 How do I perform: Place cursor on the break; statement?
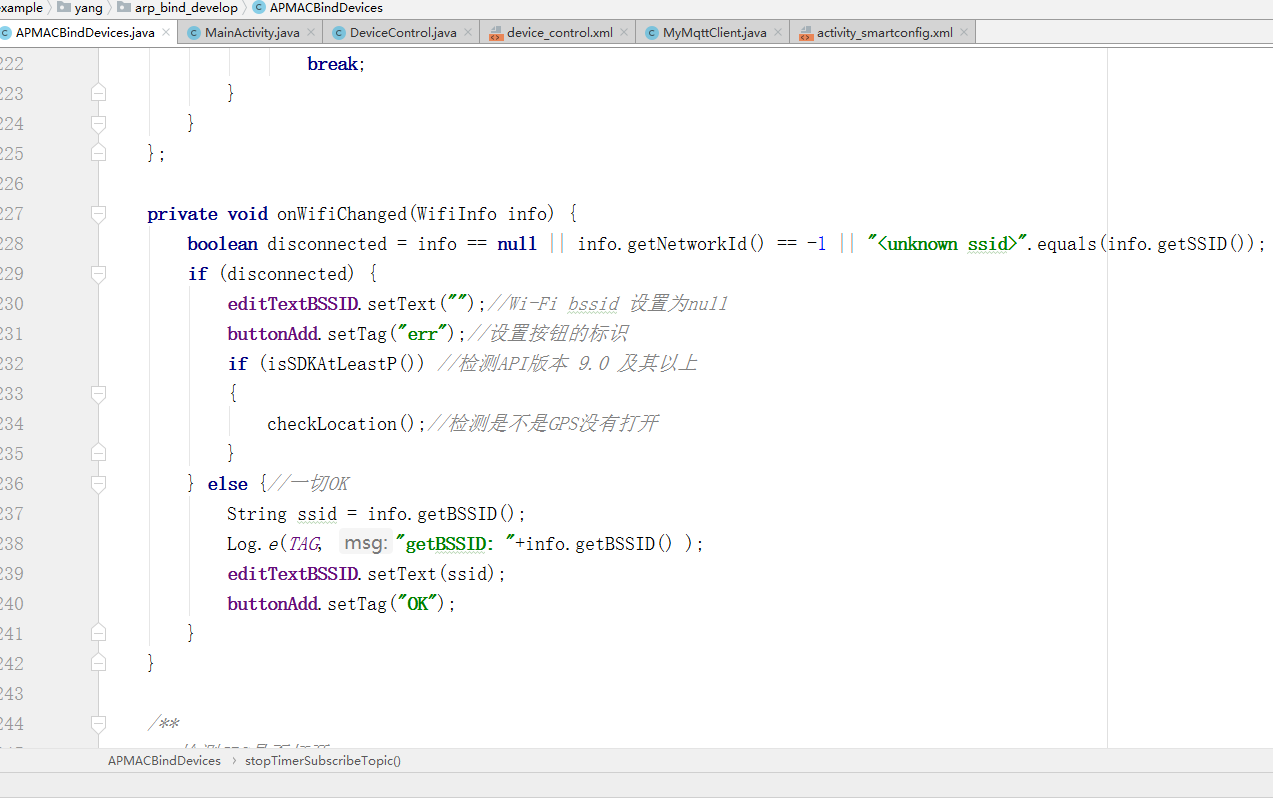[x=337, y=63]
